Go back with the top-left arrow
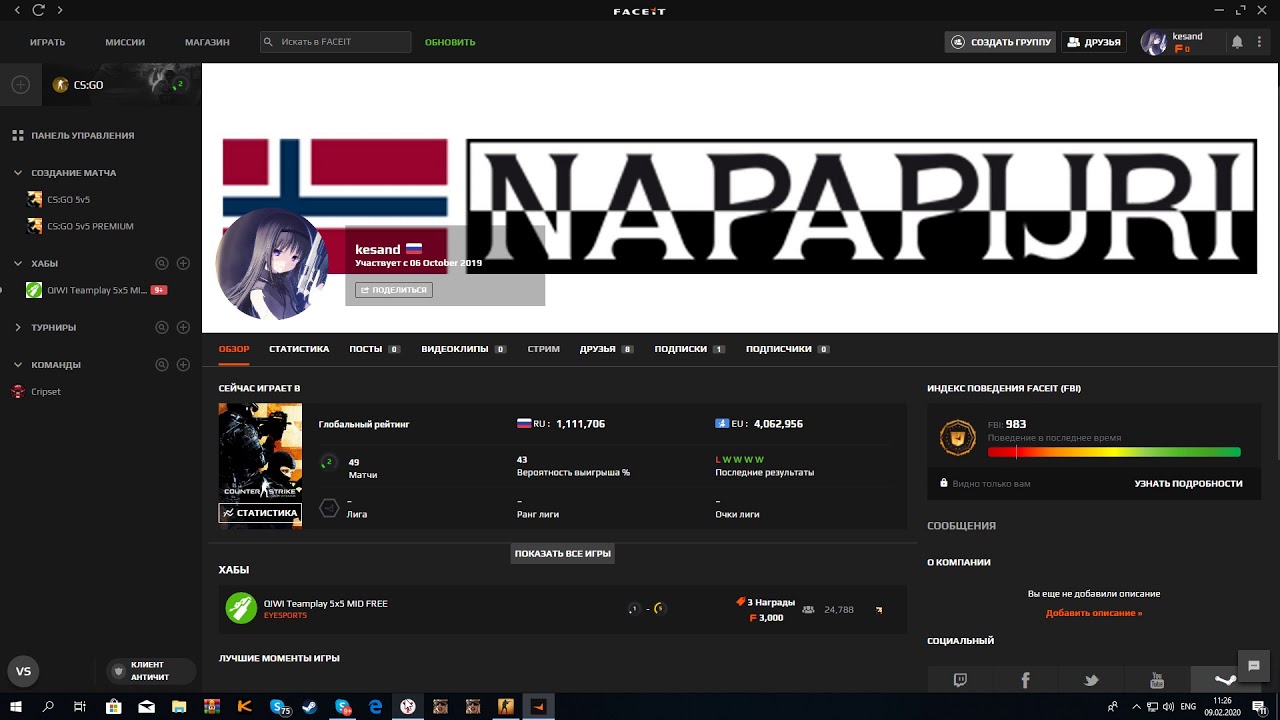 (17, 10)
